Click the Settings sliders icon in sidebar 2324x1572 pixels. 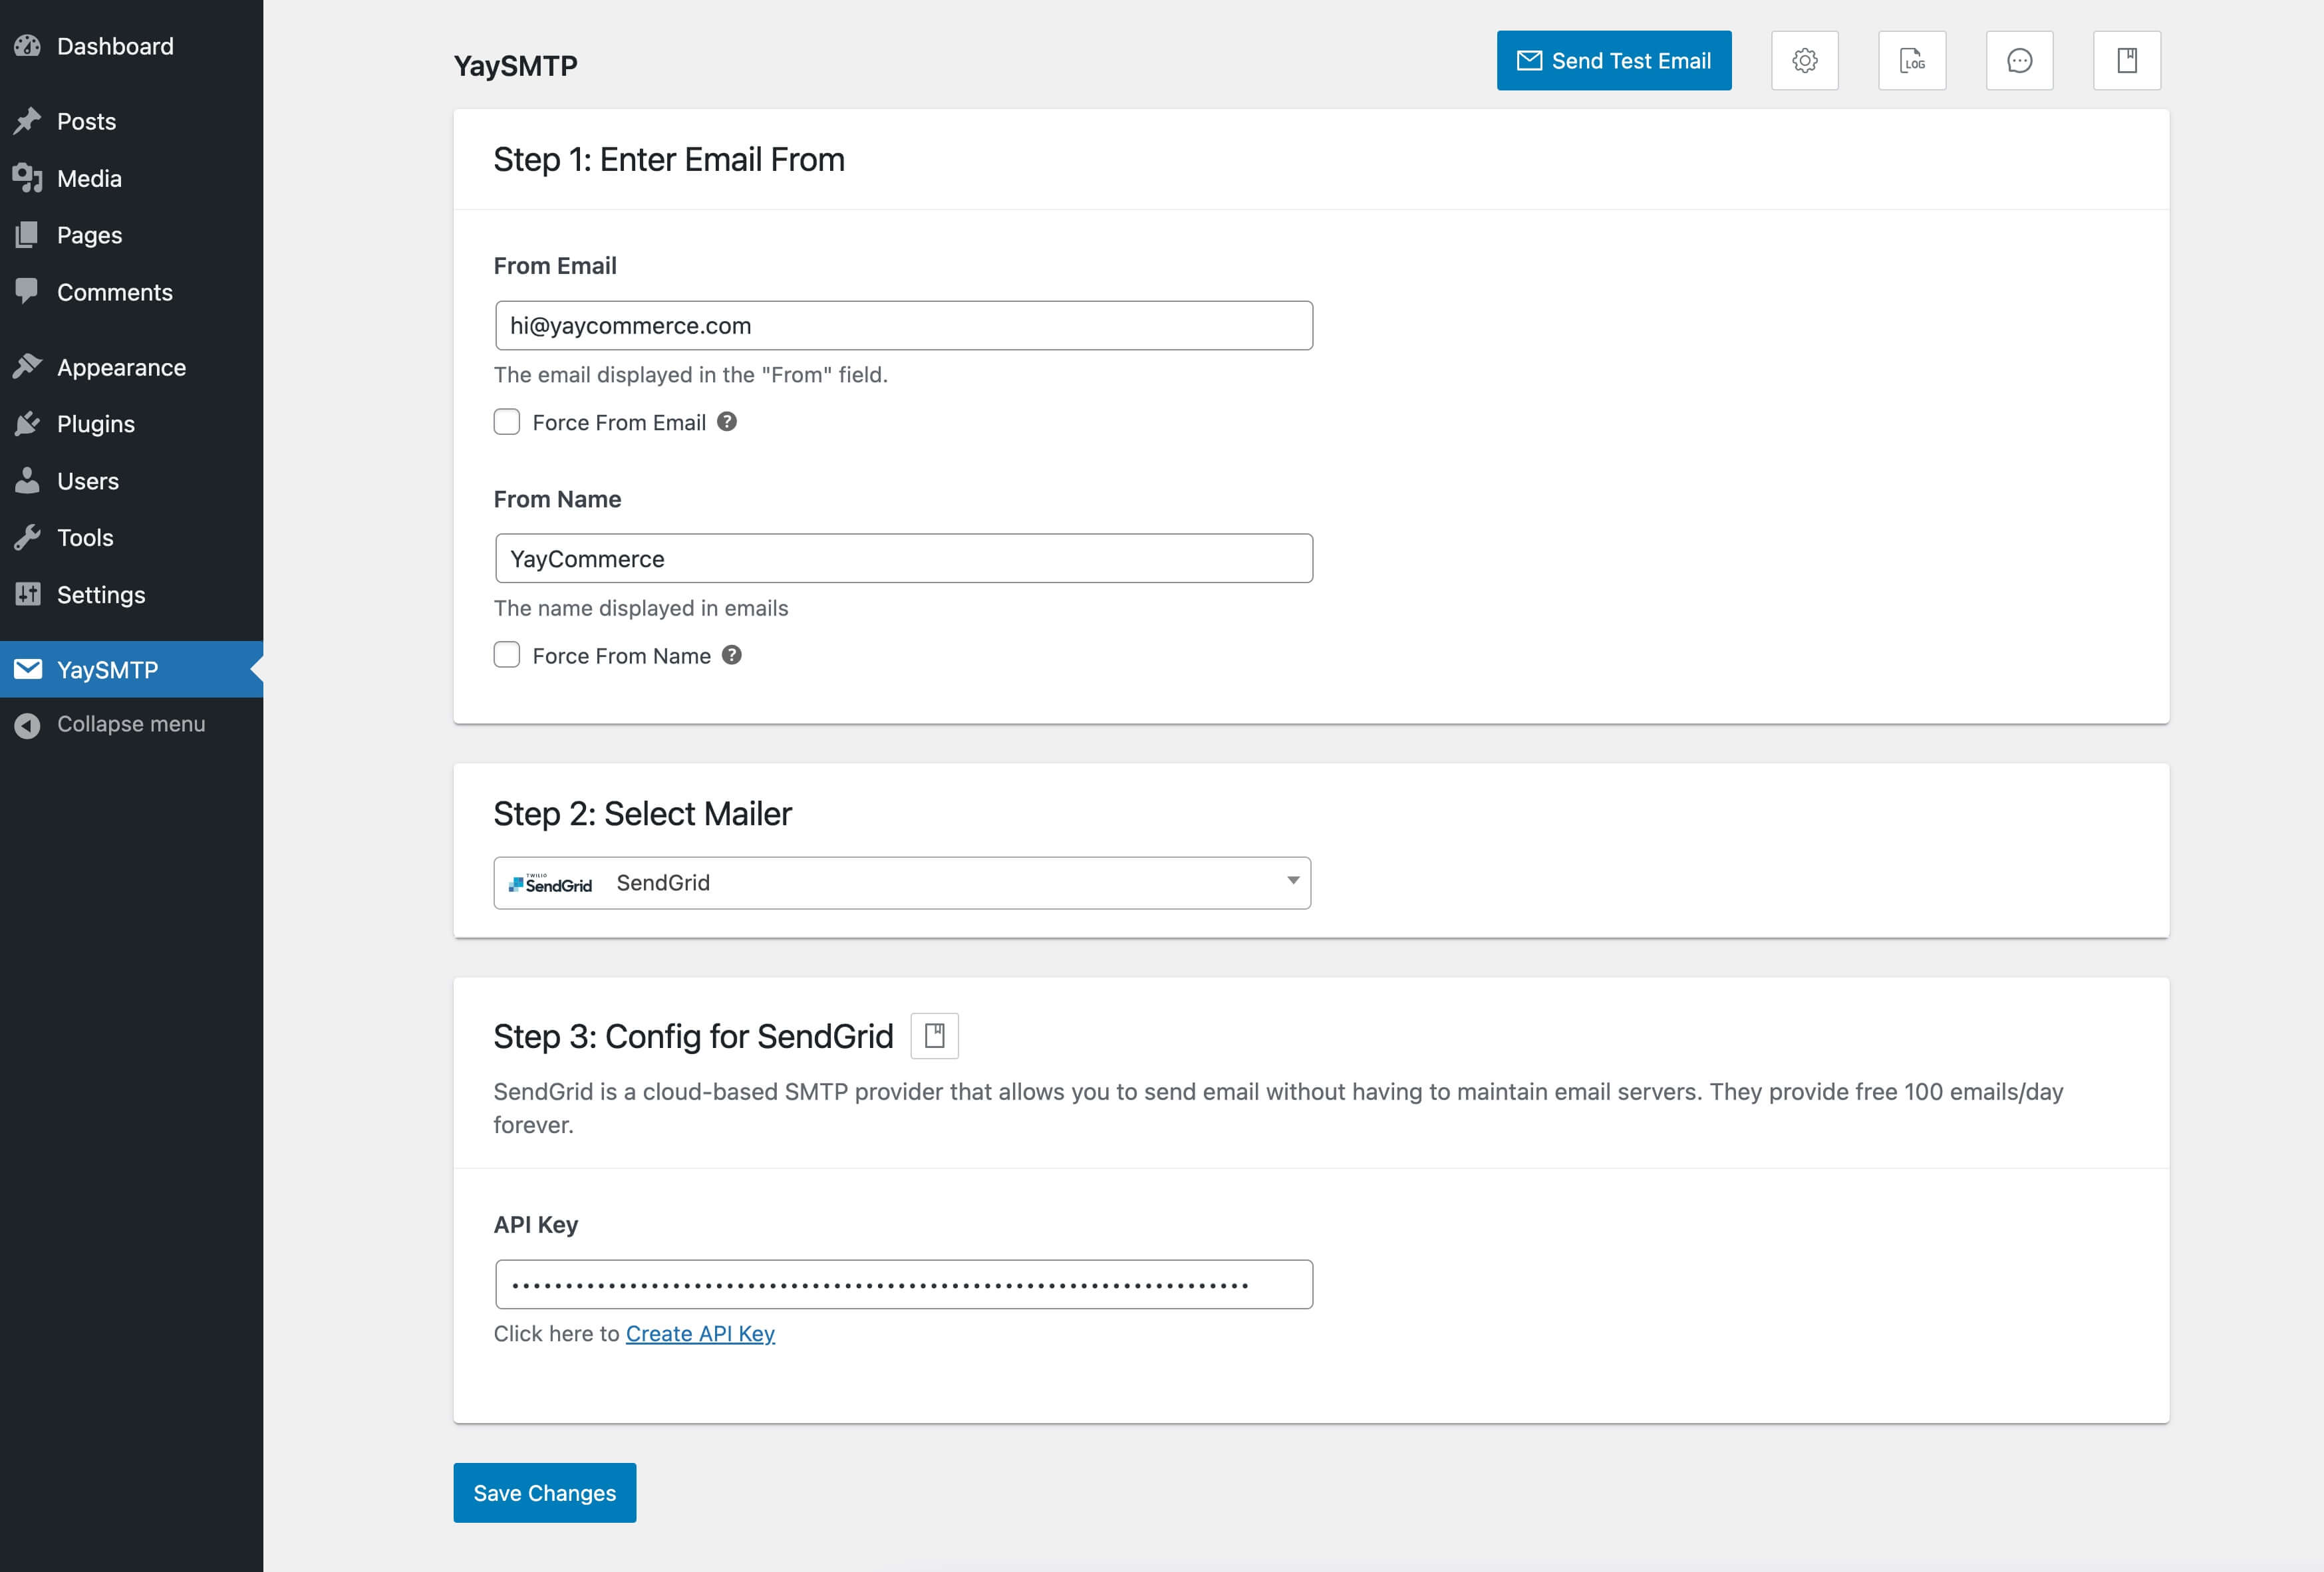coord(28,594)
